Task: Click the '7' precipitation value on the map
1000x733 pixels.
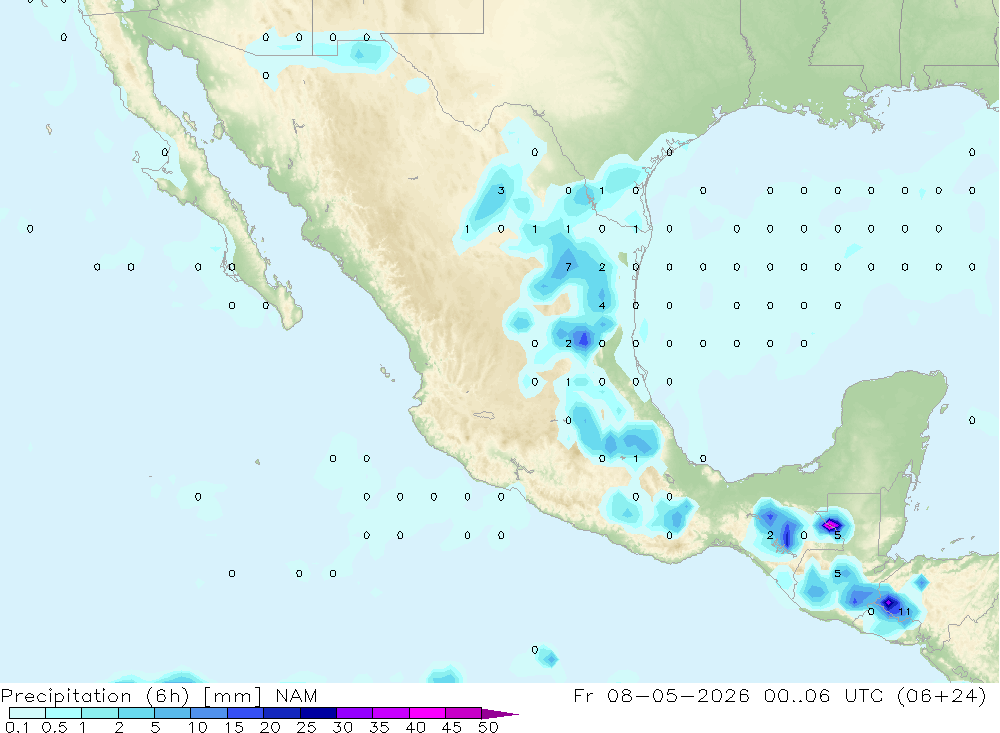Action: 568,267
